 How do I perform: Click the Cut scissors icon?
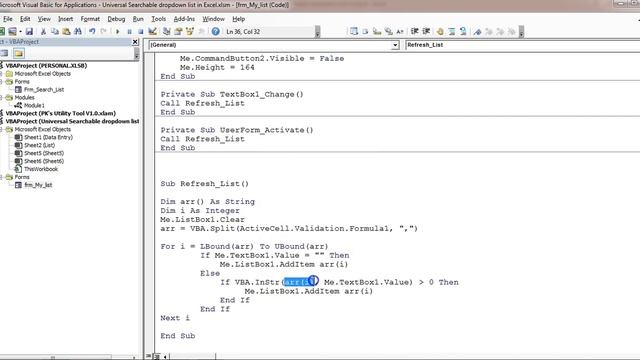[43, 31]
